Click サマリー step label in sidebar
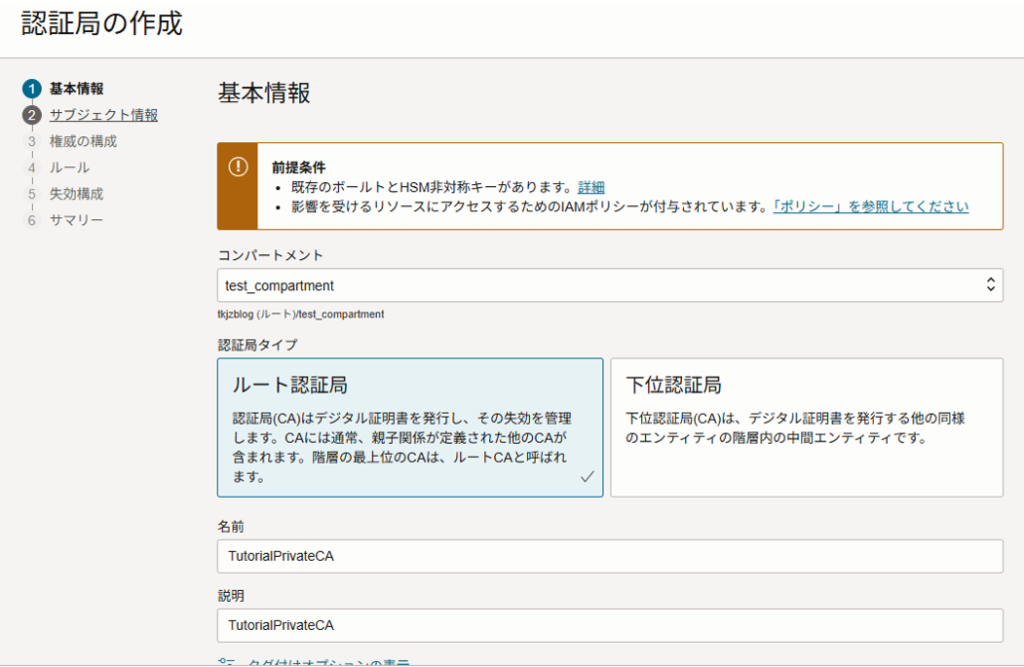The image size is (1024, 667). pos(77,220)
